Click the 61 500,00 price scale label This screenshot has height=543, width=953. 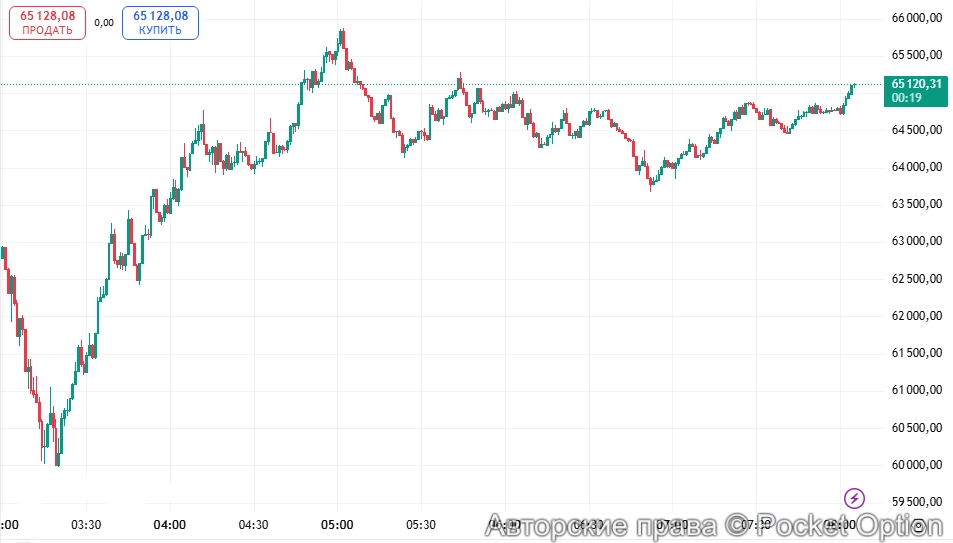[x=917, y=353]
